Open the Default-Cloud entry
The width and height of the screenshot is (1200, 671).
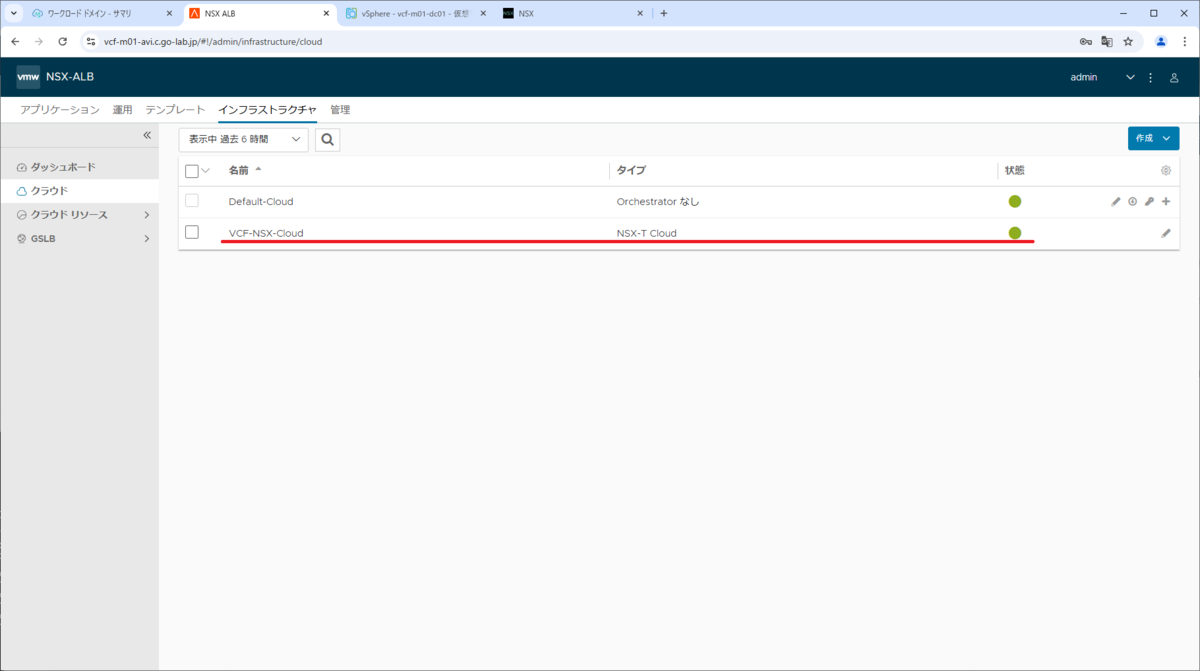261,201
